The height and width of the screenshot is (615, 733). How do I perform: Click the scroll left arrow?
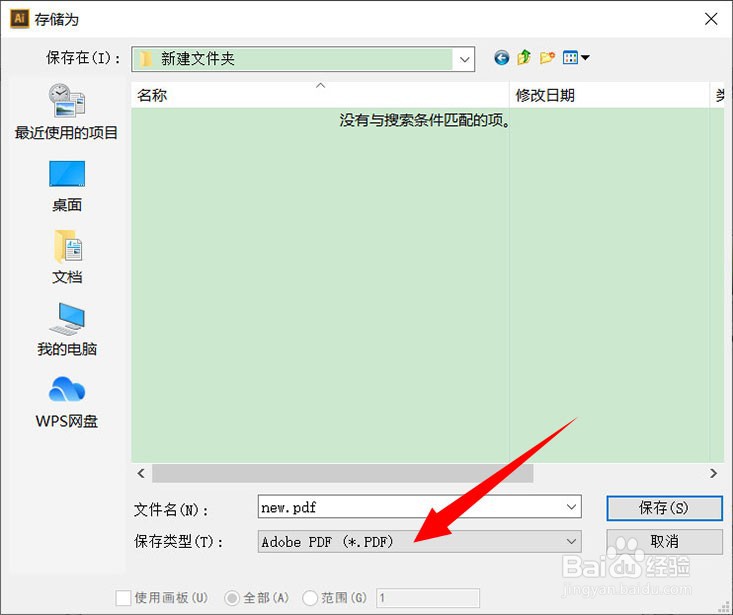pos(141,473)
